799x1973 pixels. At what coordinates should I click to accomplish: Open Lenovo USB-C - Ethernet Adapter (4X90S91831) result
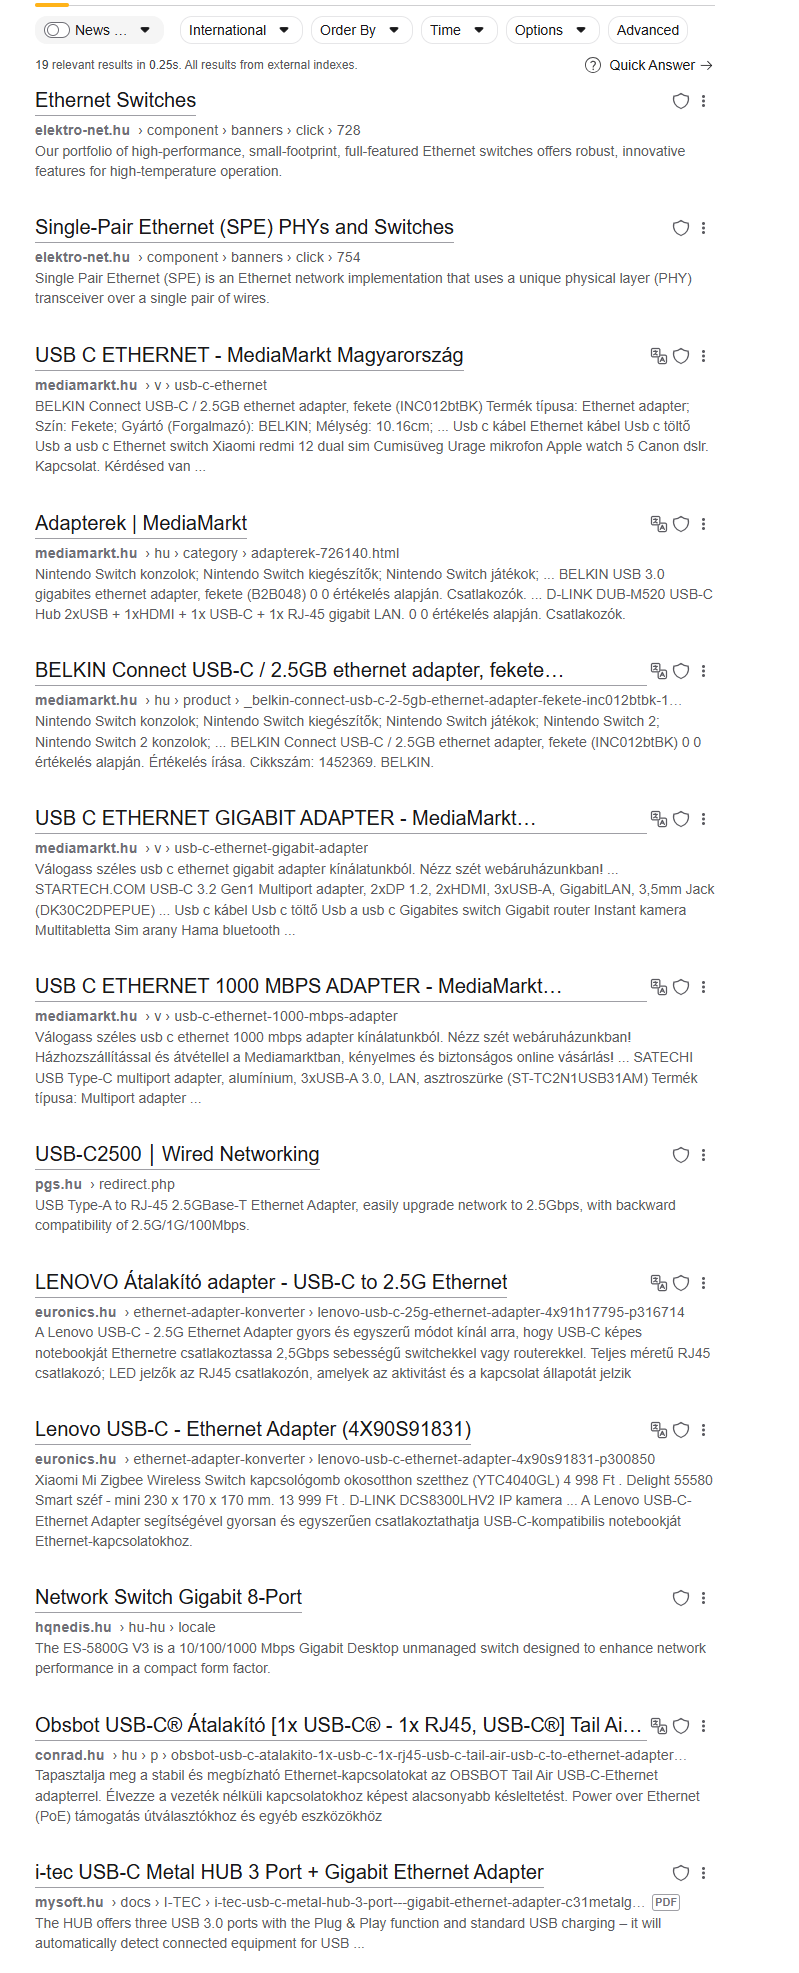click(x=253, y=1429)
